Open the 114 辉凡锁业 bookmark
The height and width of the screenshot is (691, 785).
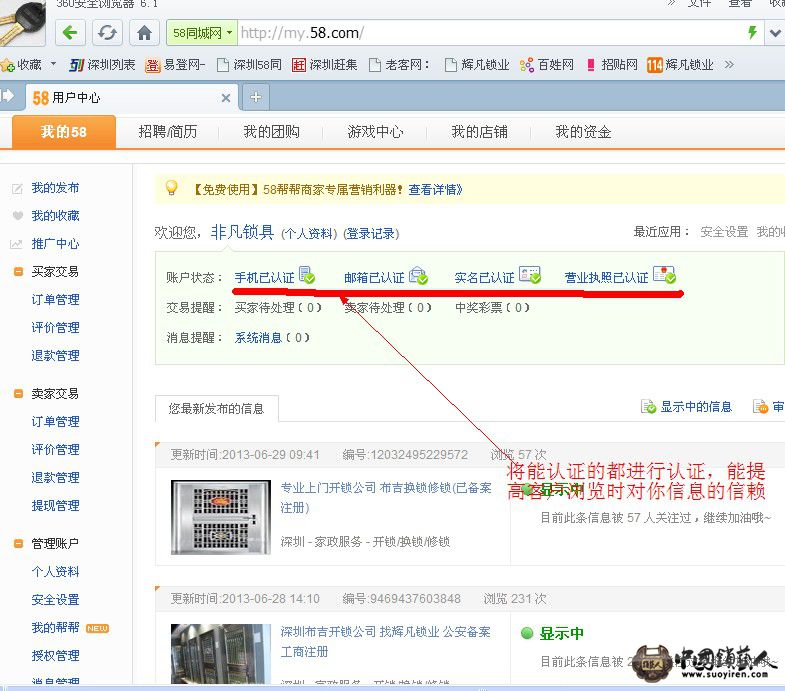tap(680, 65)
